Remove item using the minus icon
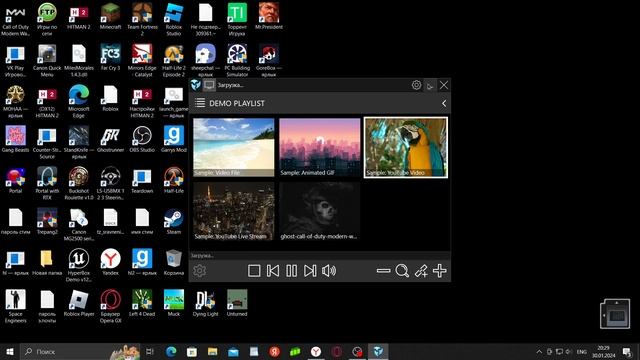Screen dimensions: 640x360 [383, 271]
